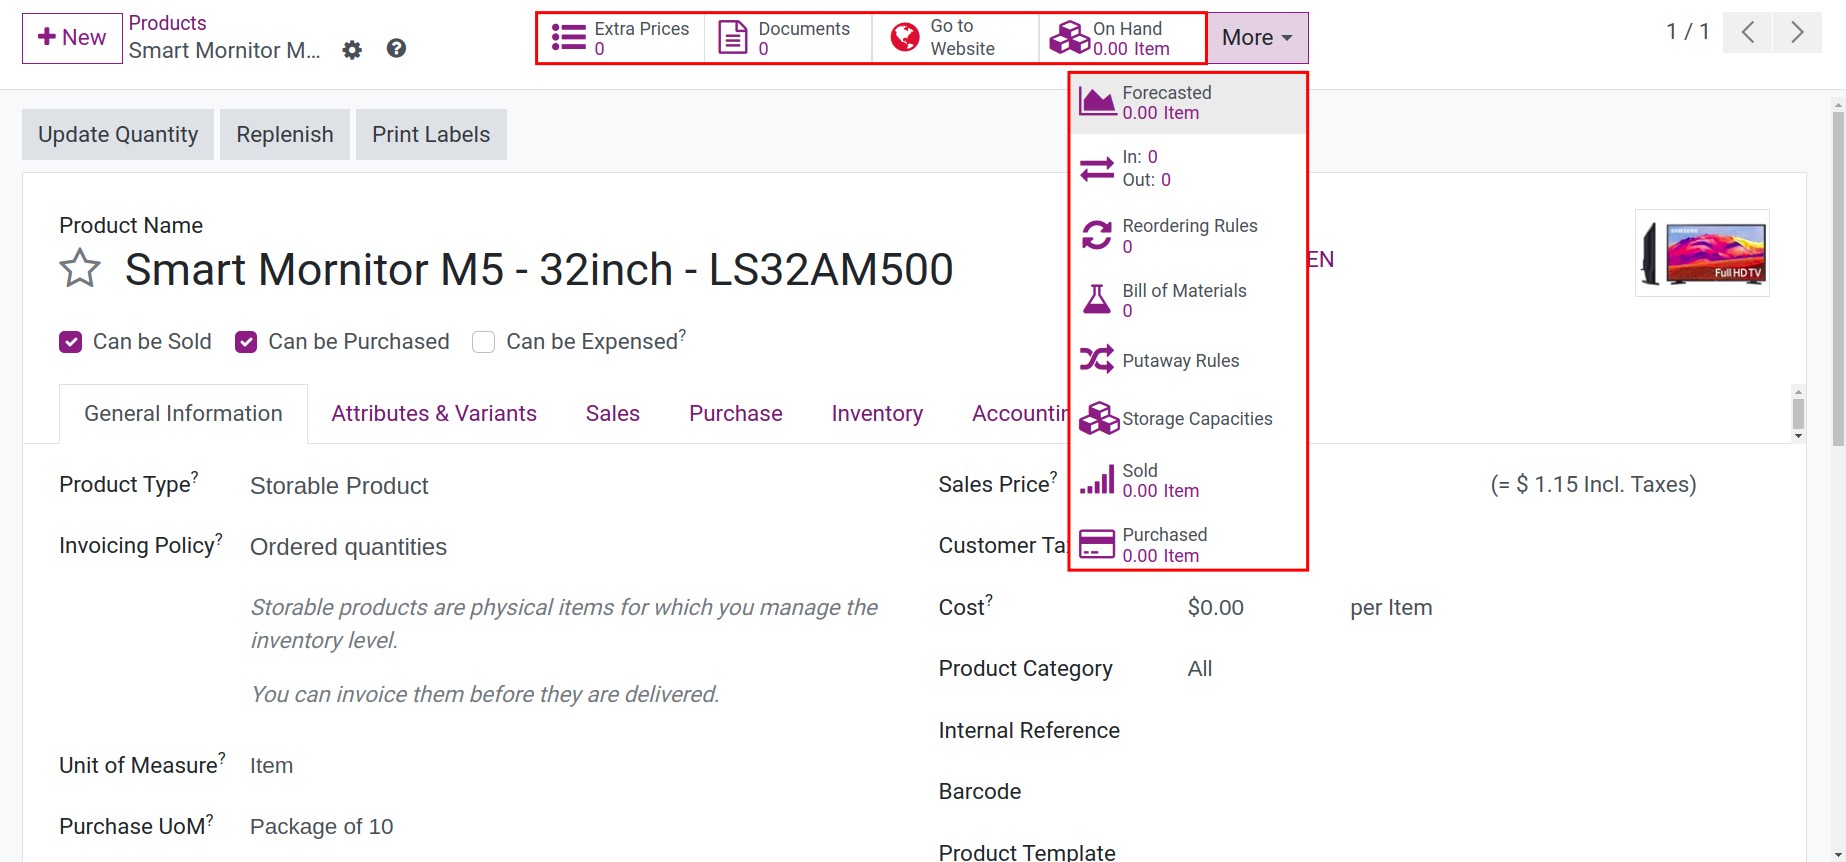
Task: Click the Replenish button
Action: pos(285,134)
